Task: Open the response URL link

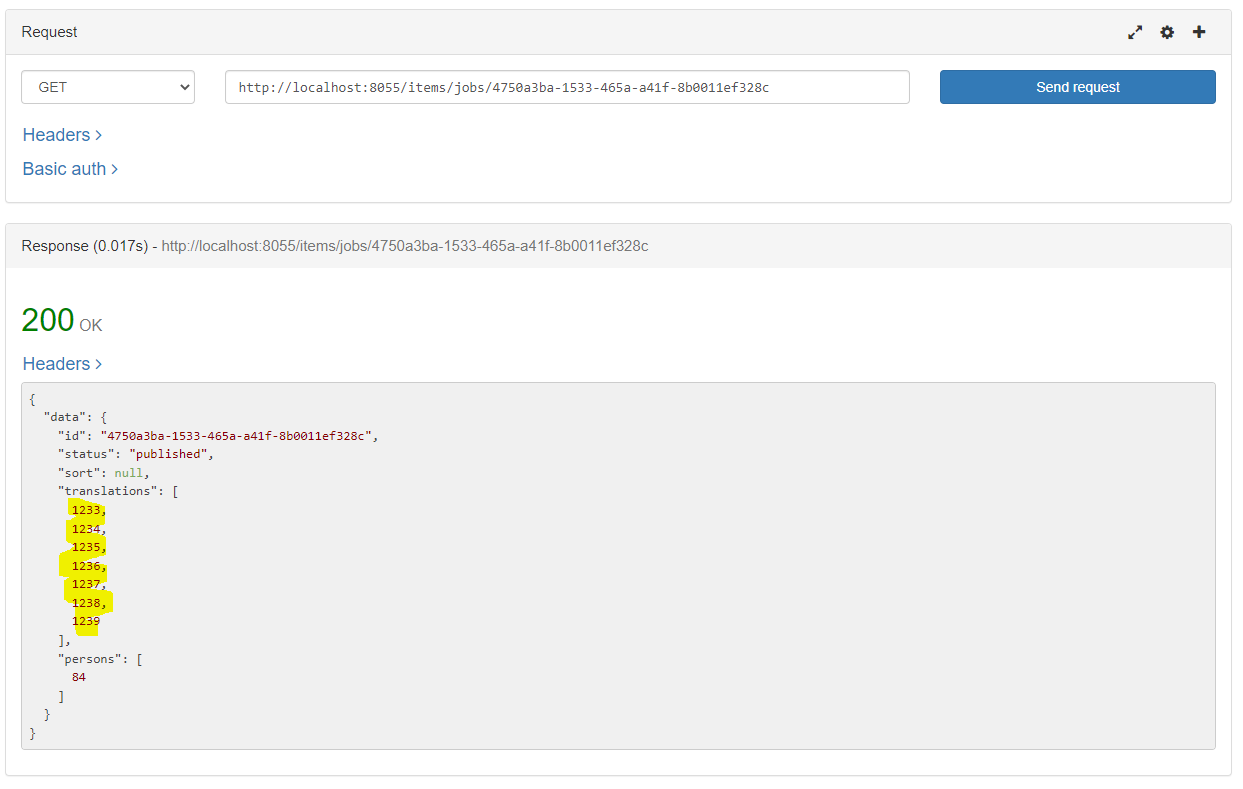Action: tap(405, 246)
